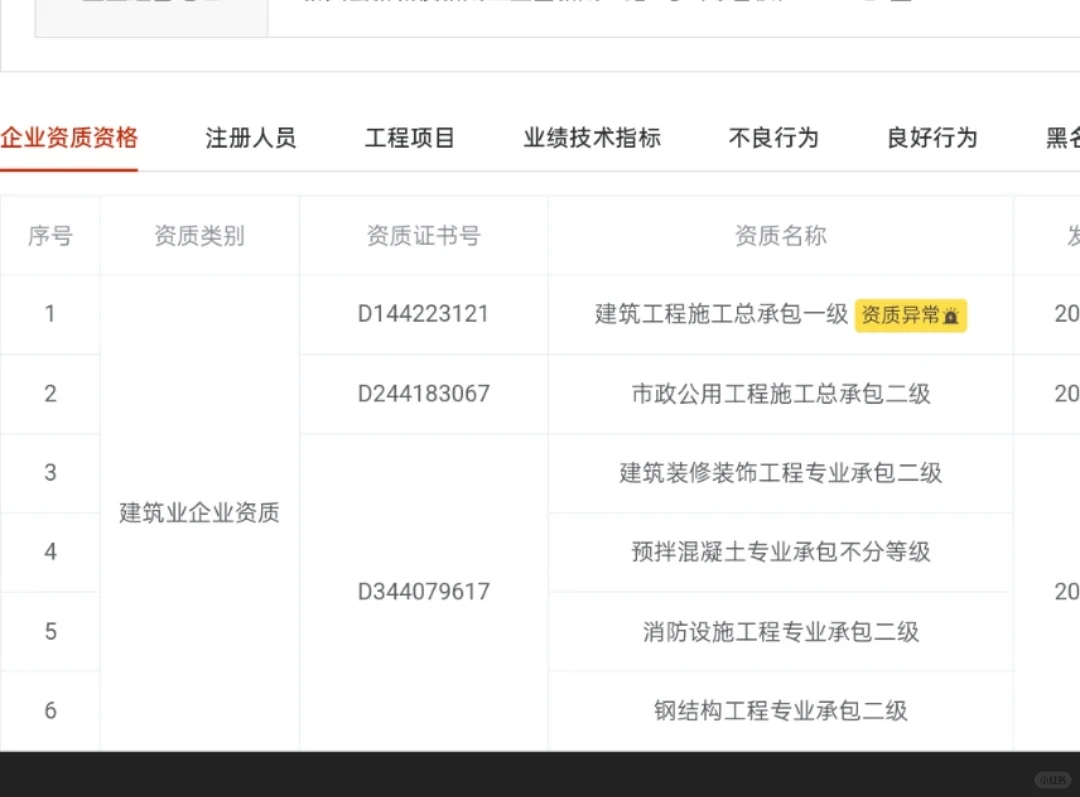
Task: Open the 企业资质资格 tab
Action: click(69, 138)
